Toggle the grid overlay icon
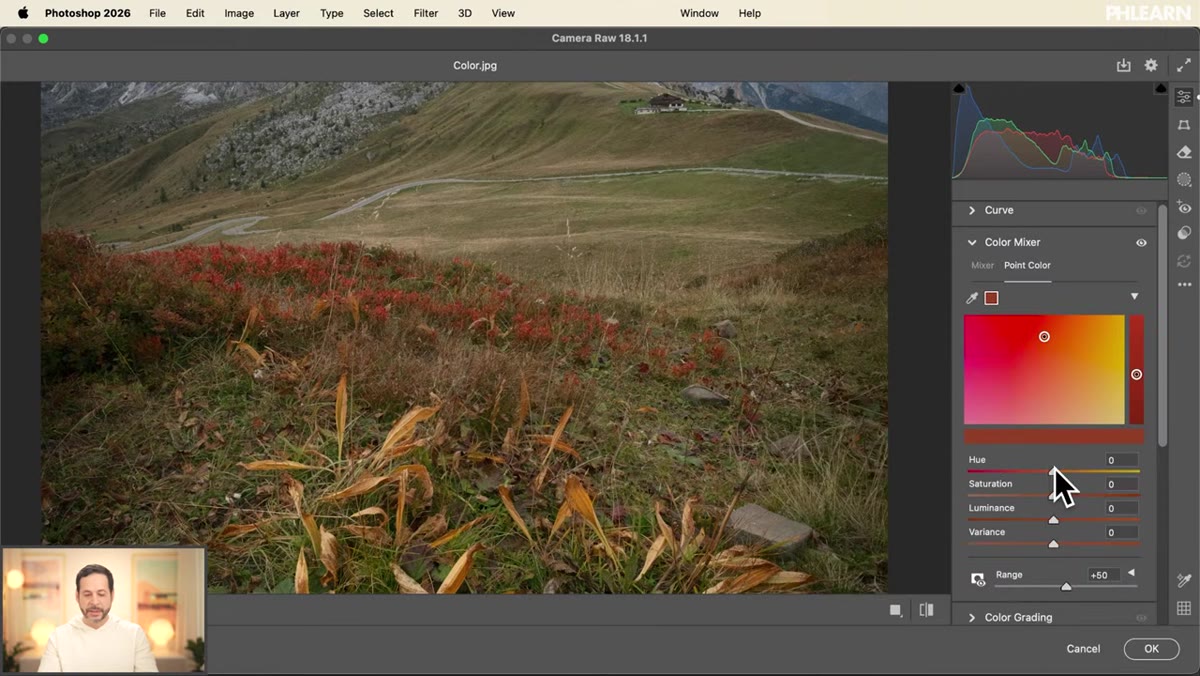Viewport: 1200px width, 676px height. [1184, 608]
